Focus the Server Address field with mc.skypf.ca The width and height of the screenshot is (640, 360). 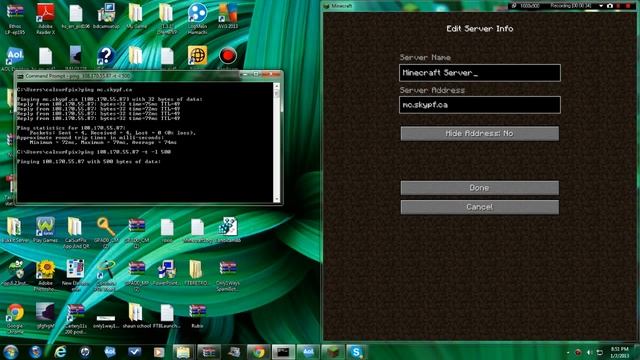480,105
